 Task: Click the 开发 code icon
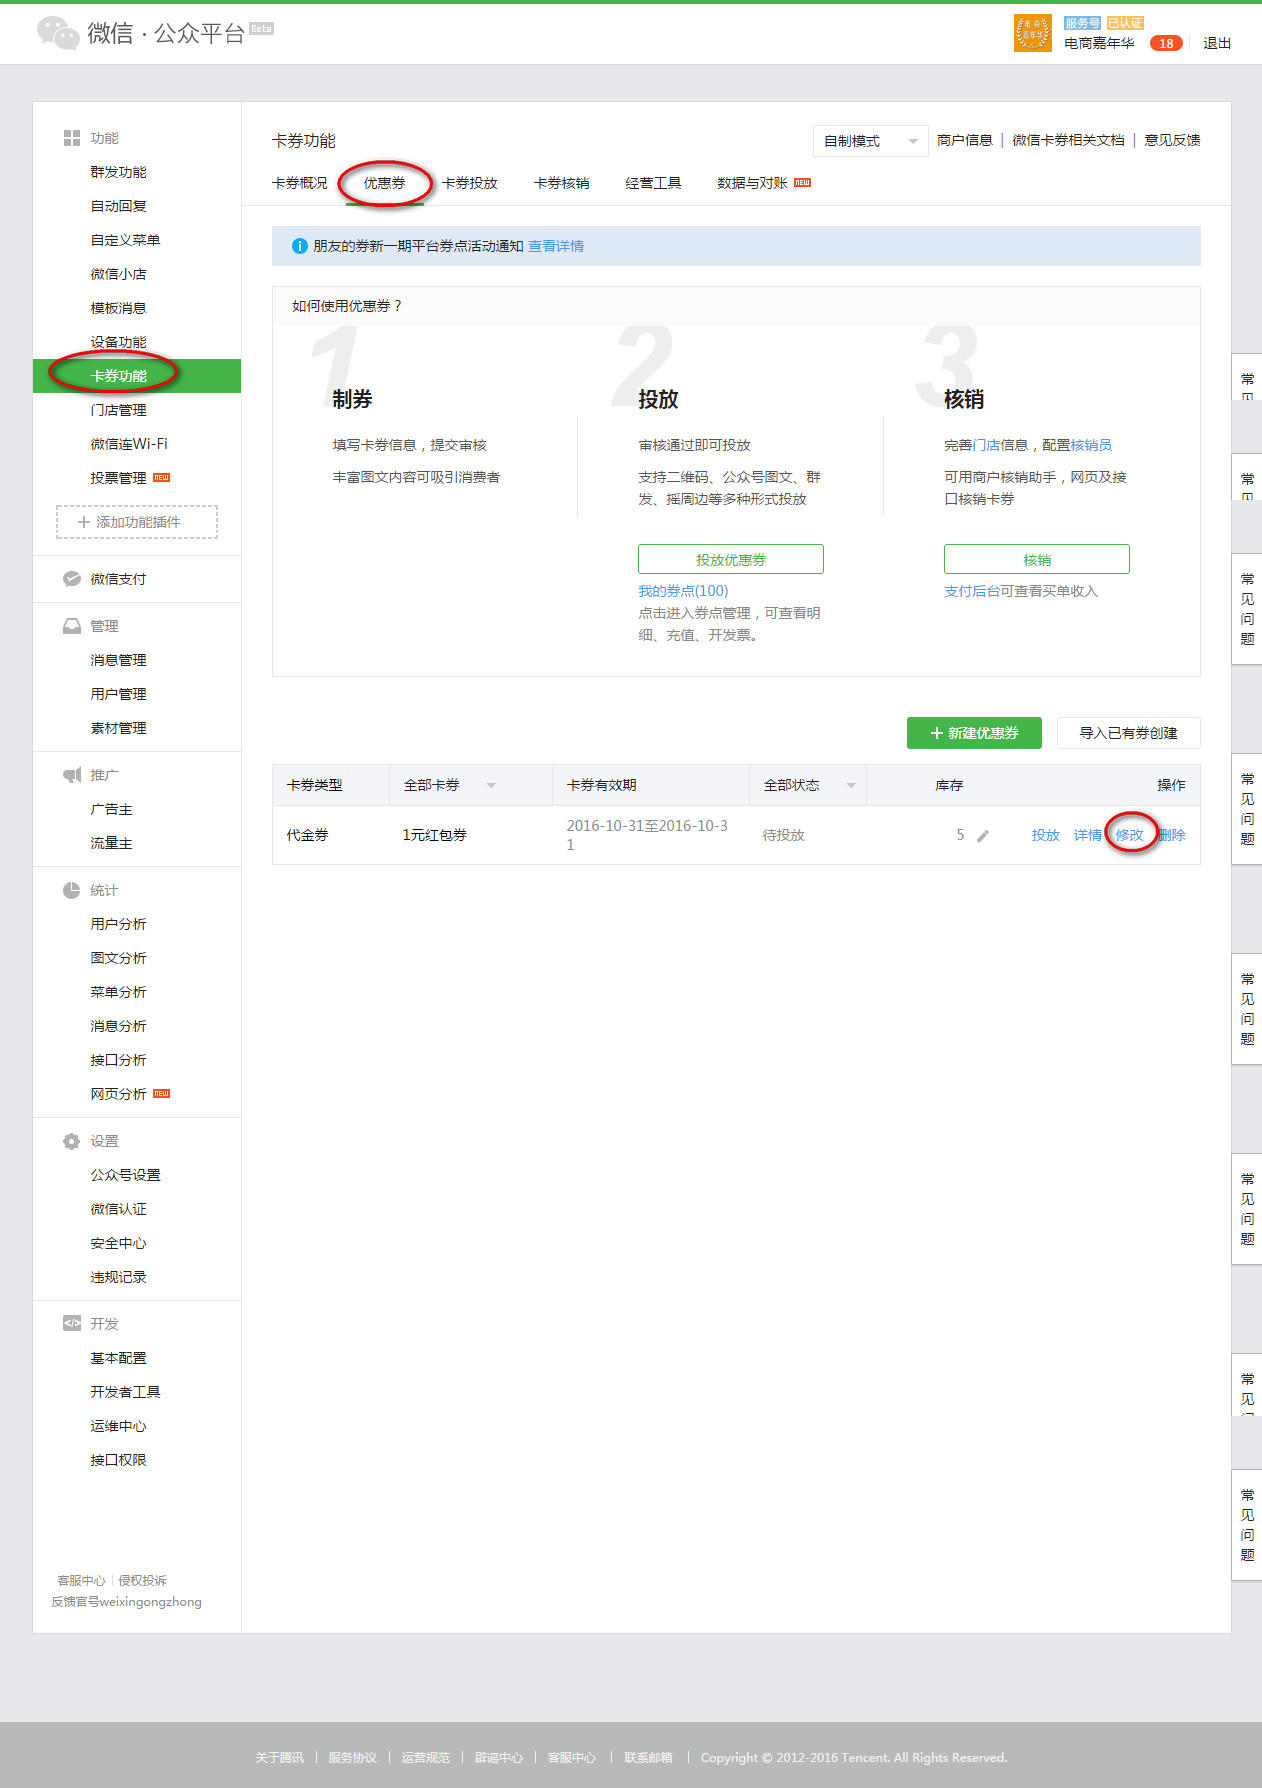(72, 1324)
